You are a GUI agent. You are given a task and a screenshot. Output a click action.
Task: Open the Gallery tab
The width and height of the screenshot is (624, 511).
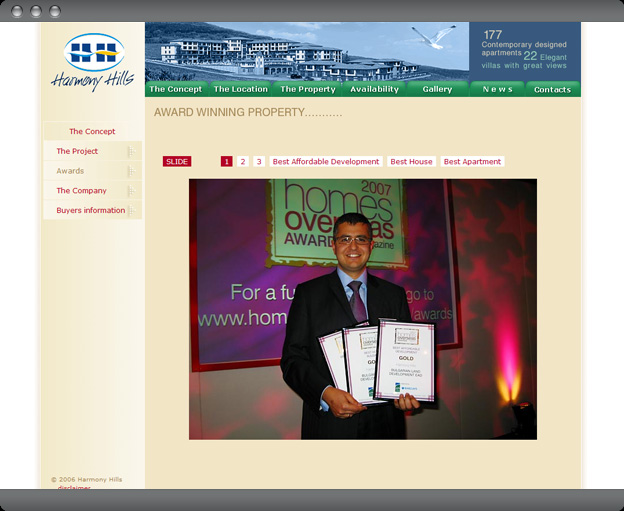437,89
